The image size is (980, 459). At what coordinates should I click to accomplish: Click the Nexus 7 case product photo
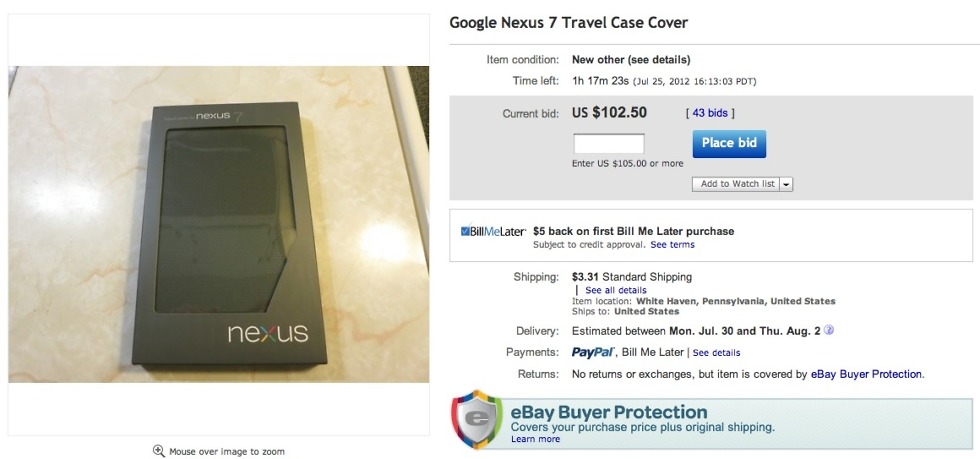[x=218, y=224]
